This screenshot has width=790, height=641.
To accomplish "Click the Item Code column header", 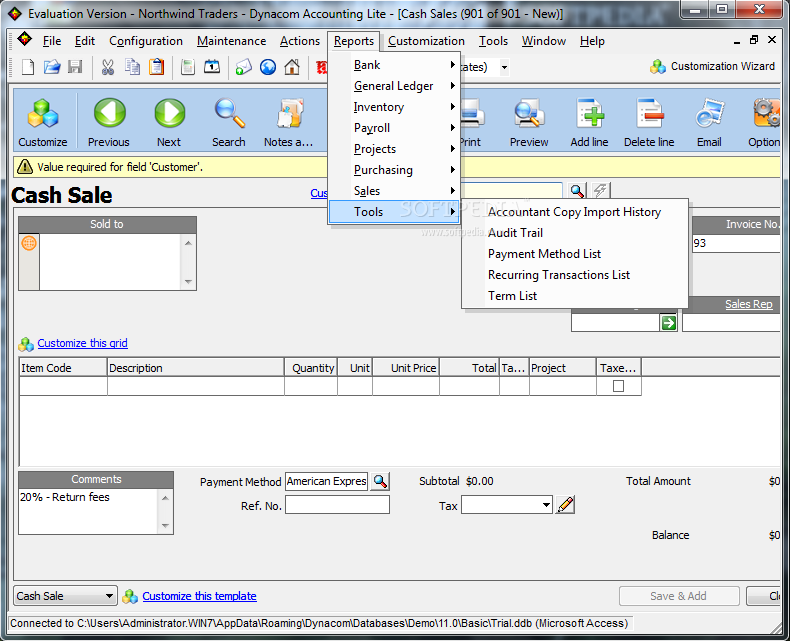I will tap(63, 368).
